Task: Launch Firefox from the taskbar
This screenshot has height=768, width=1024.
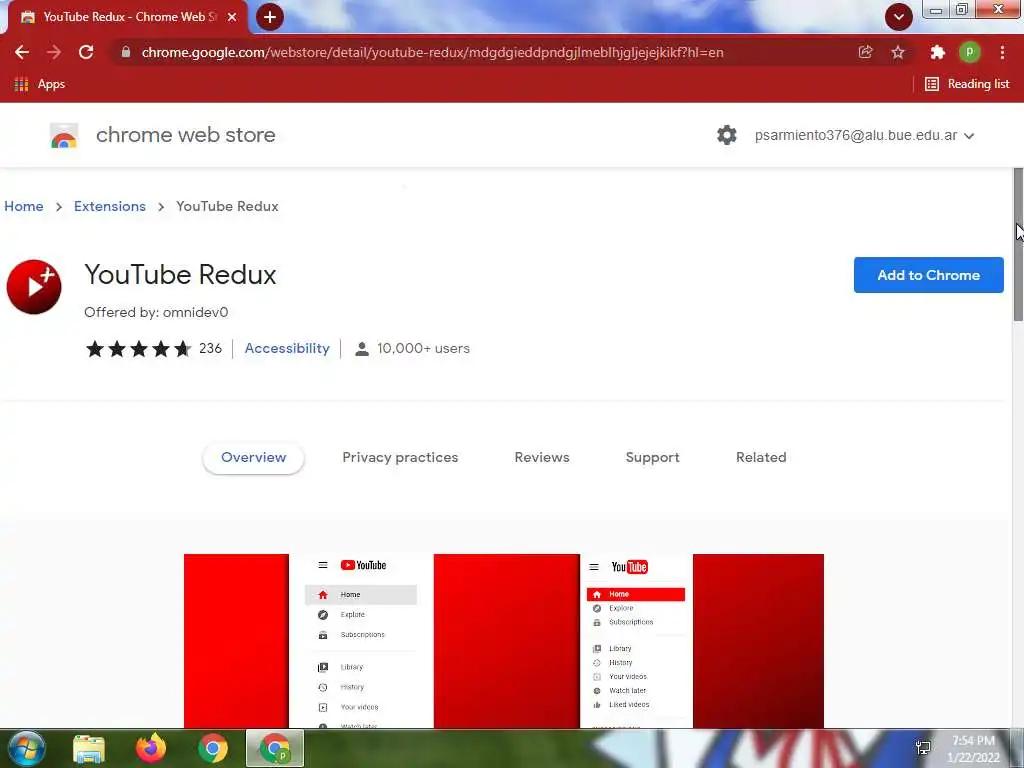Action: pyautogui.click(x=151, y=748)
